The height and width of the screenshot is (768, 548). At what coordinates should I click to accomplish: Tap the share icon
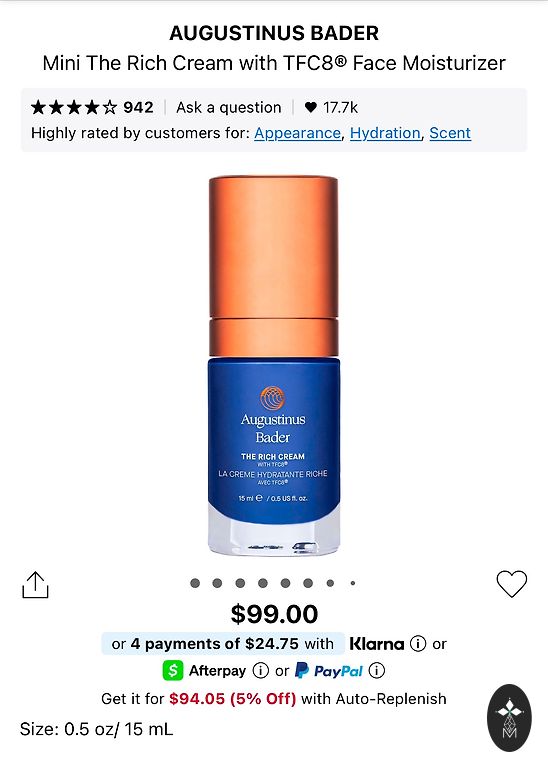(x=35, y=584)
